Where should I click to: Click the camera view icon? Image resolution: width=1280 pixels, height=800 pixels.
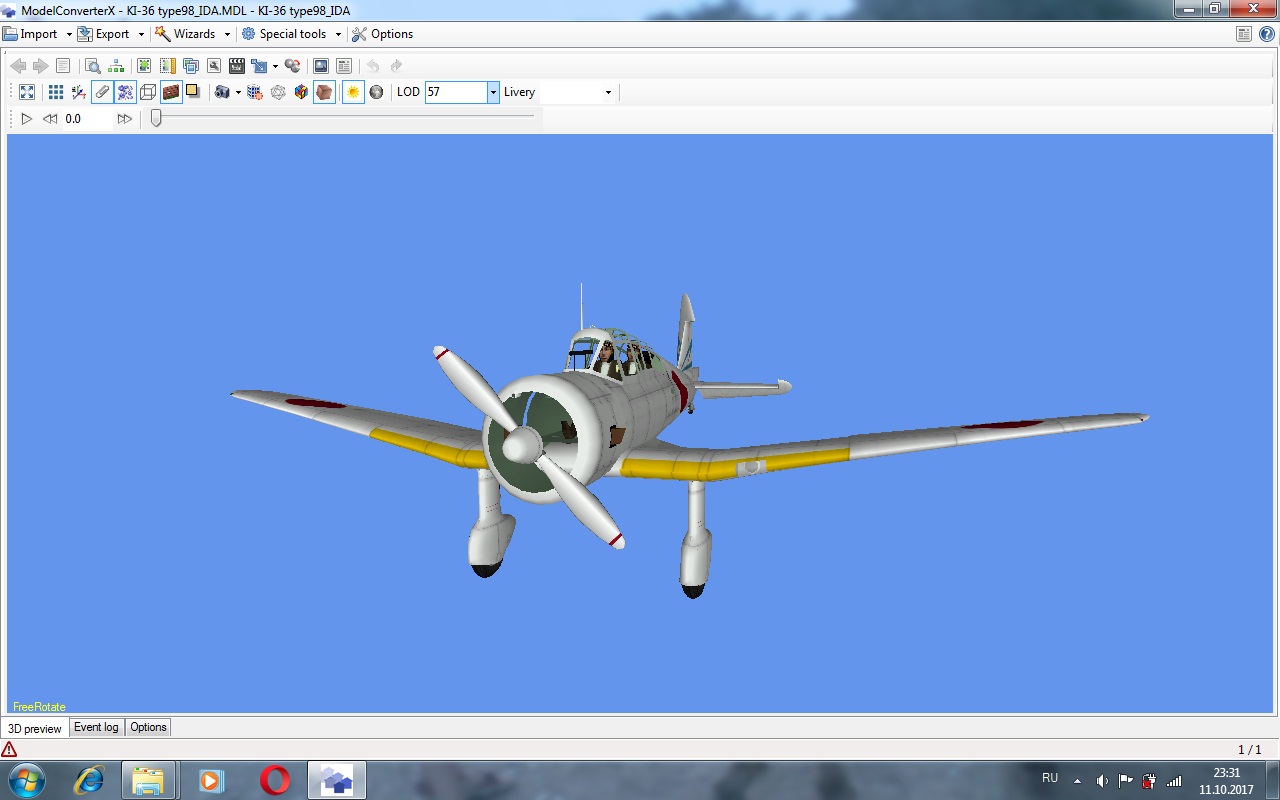click(222, 92)
